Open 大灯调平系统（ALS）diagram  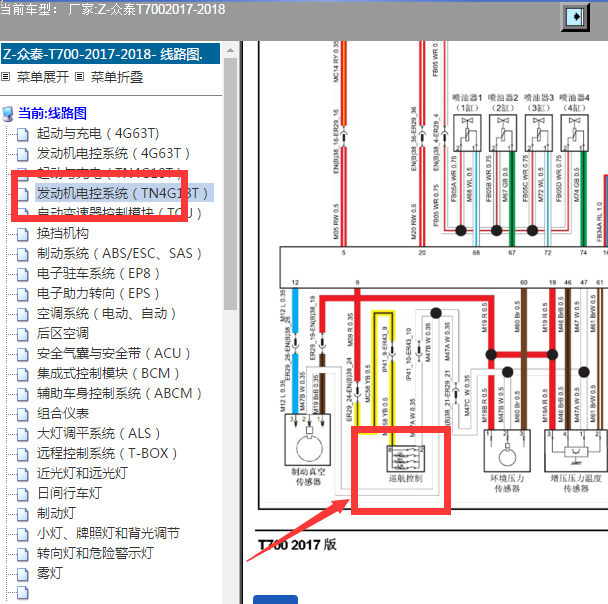click(98, 433)
